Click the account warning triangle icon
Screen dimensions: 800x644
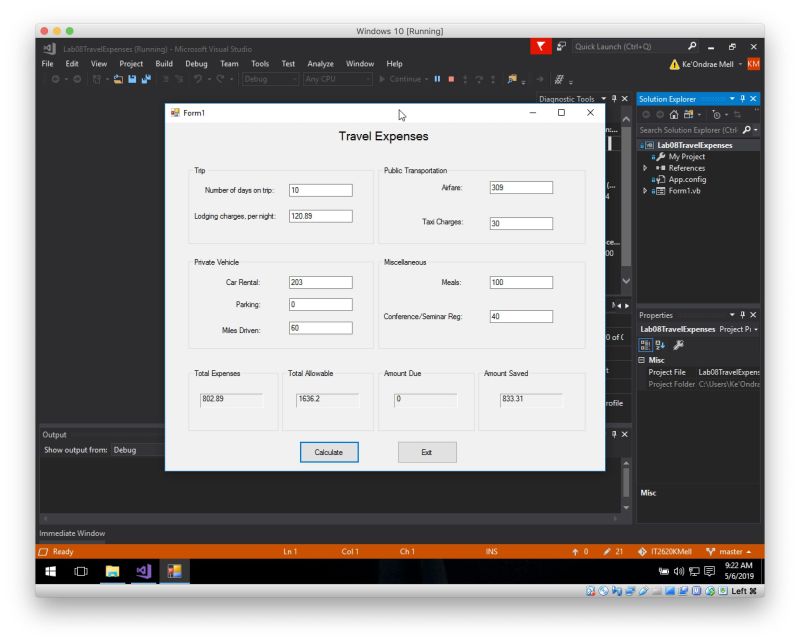click(x=674, y=64)
